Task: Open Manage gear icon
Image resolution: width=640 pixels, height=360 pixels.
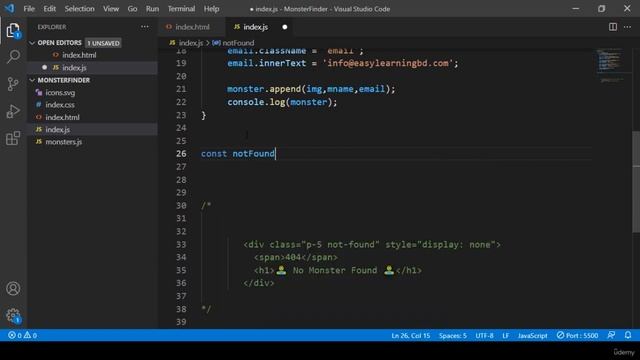Action: pos(13,316)
